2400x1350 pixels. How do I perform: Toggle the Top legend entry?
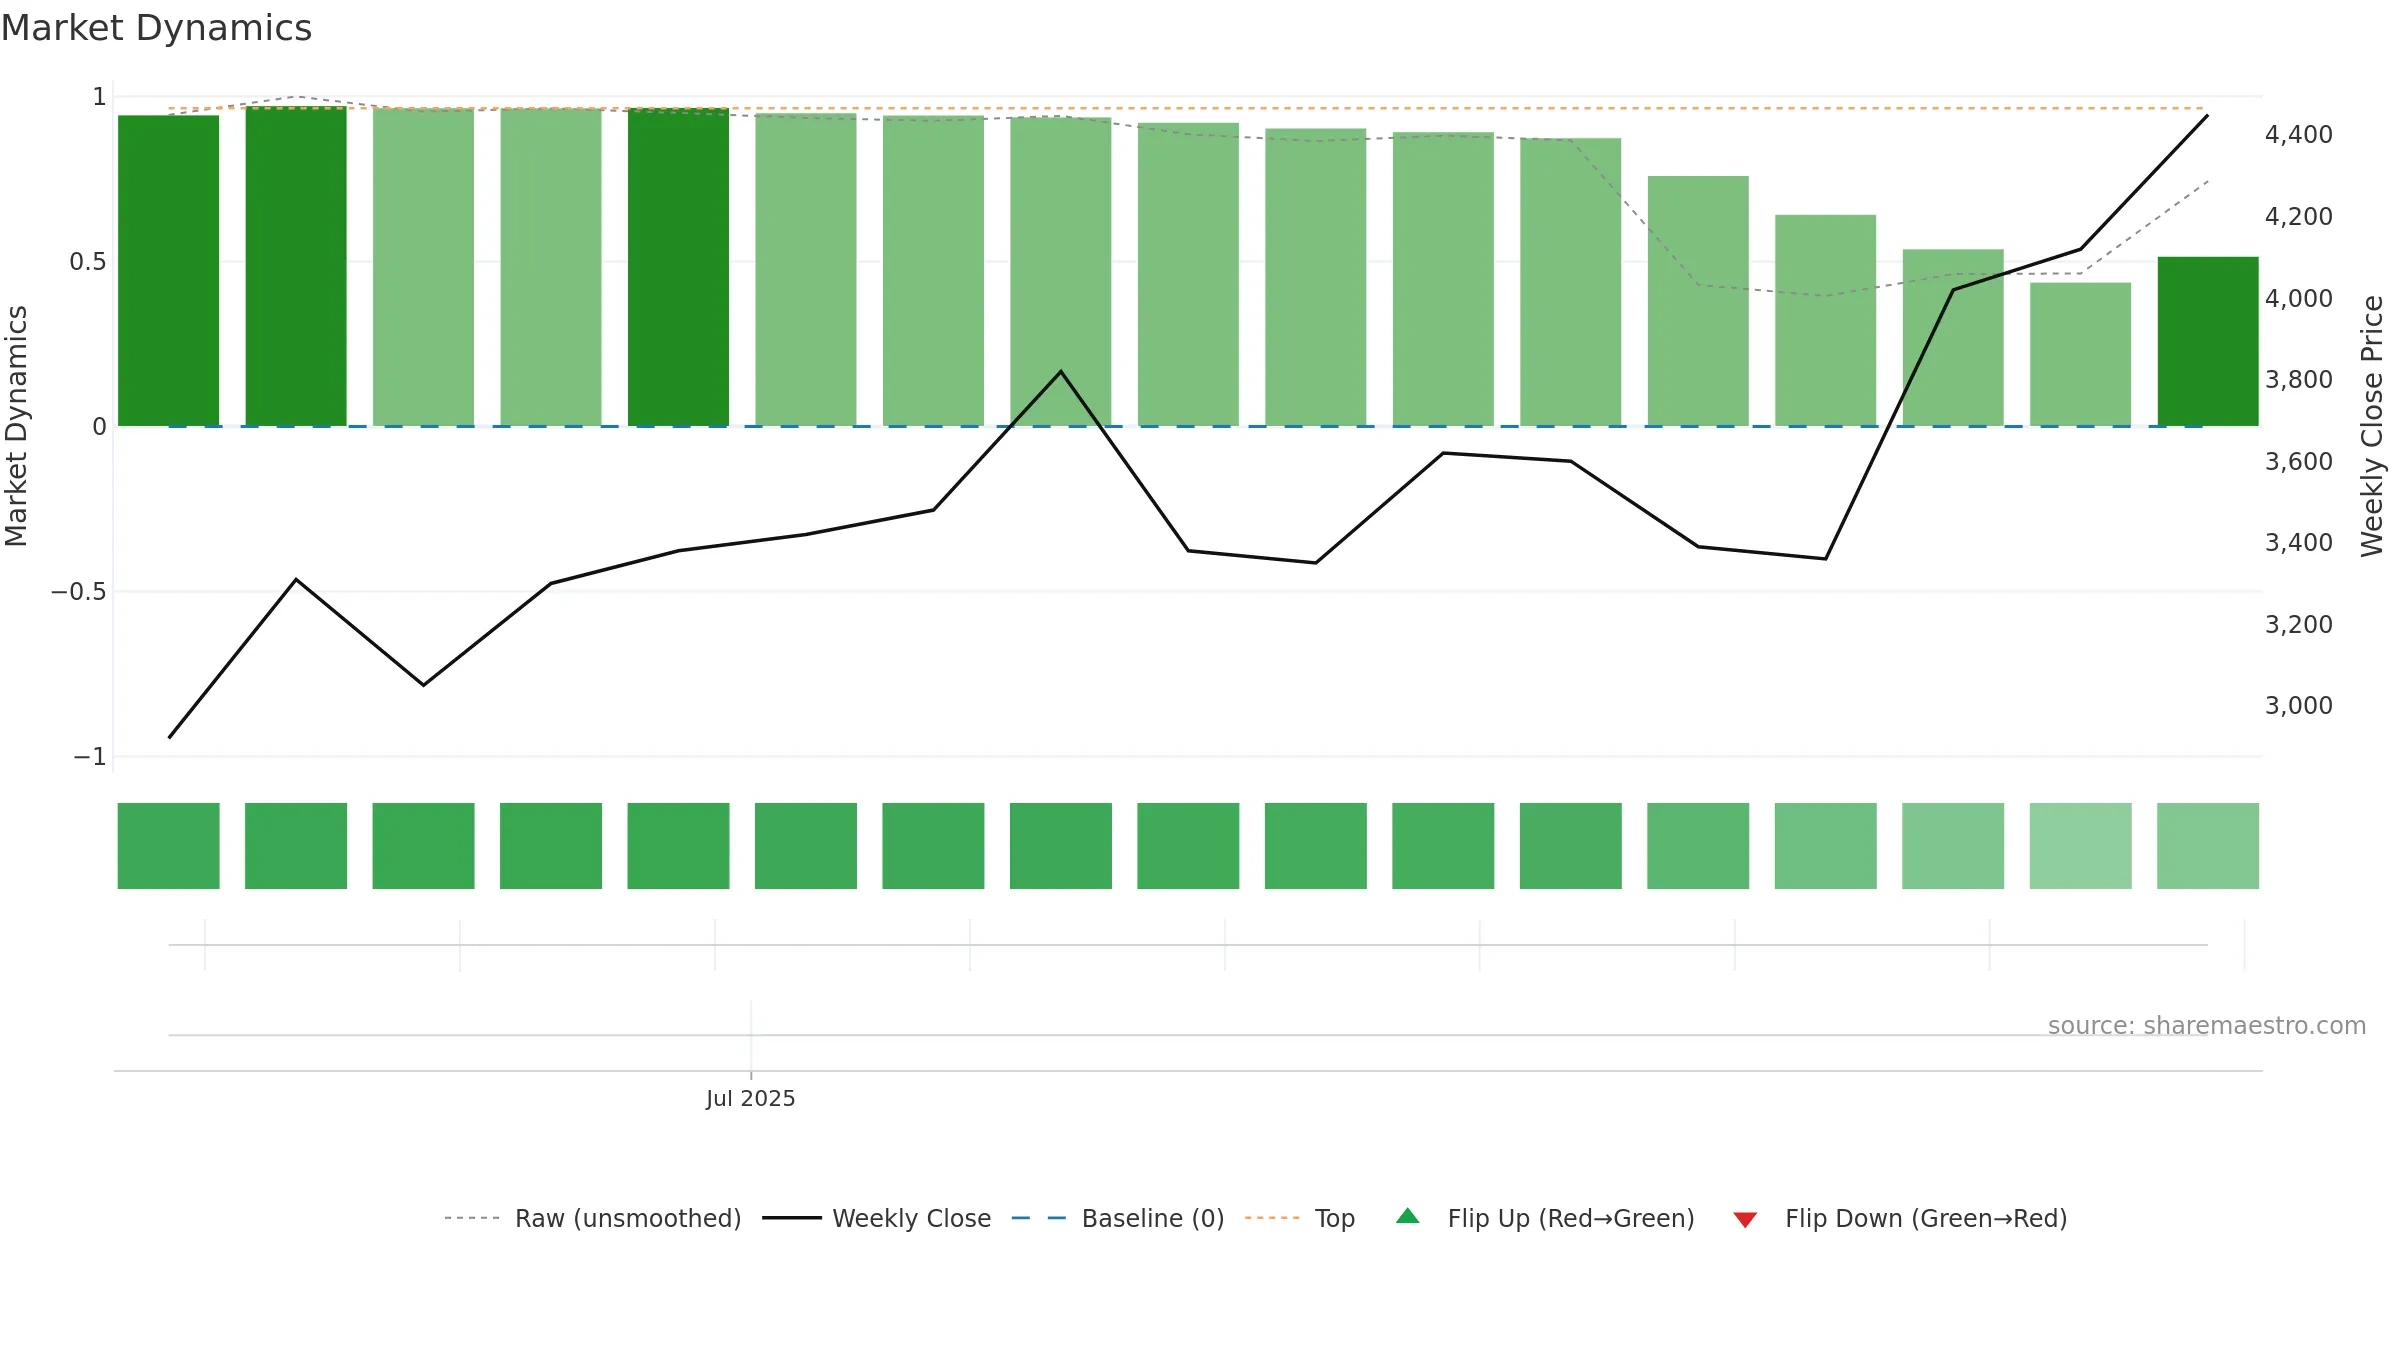[x=1300, y=1218]
